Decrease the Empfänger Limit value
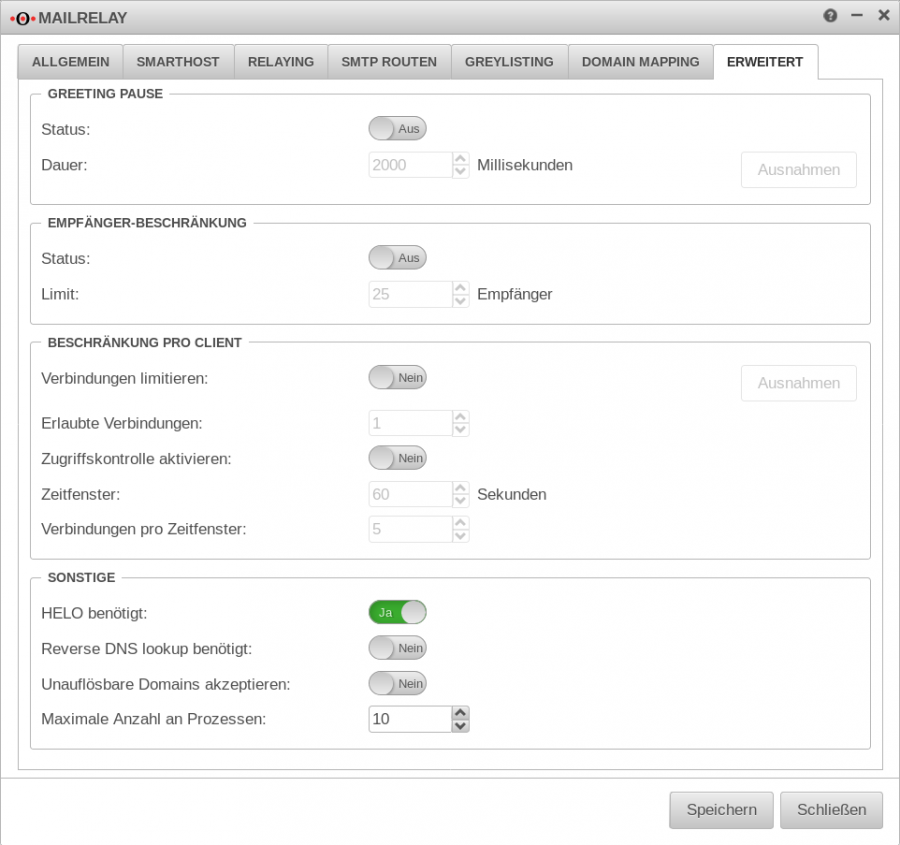Viewport: 900px width, 845px height. point(460,299)
